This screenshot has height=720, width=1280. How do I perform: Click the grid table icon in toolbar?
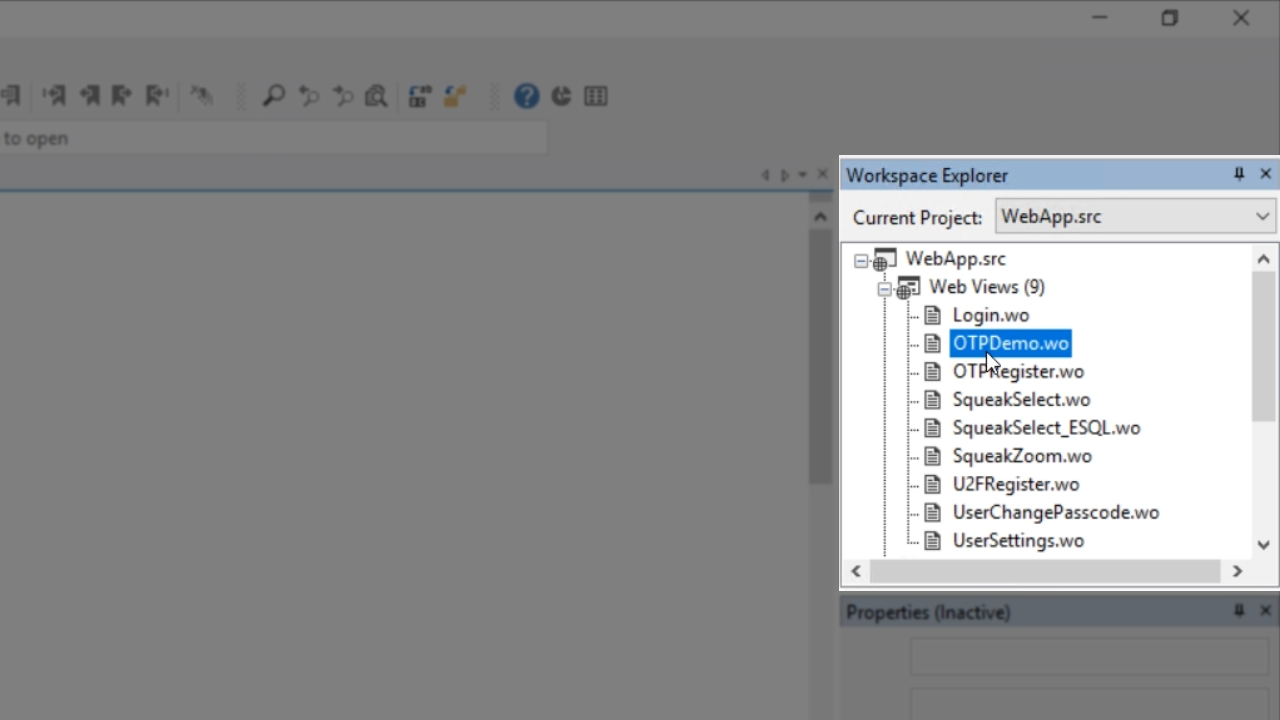tap(596, 96)
